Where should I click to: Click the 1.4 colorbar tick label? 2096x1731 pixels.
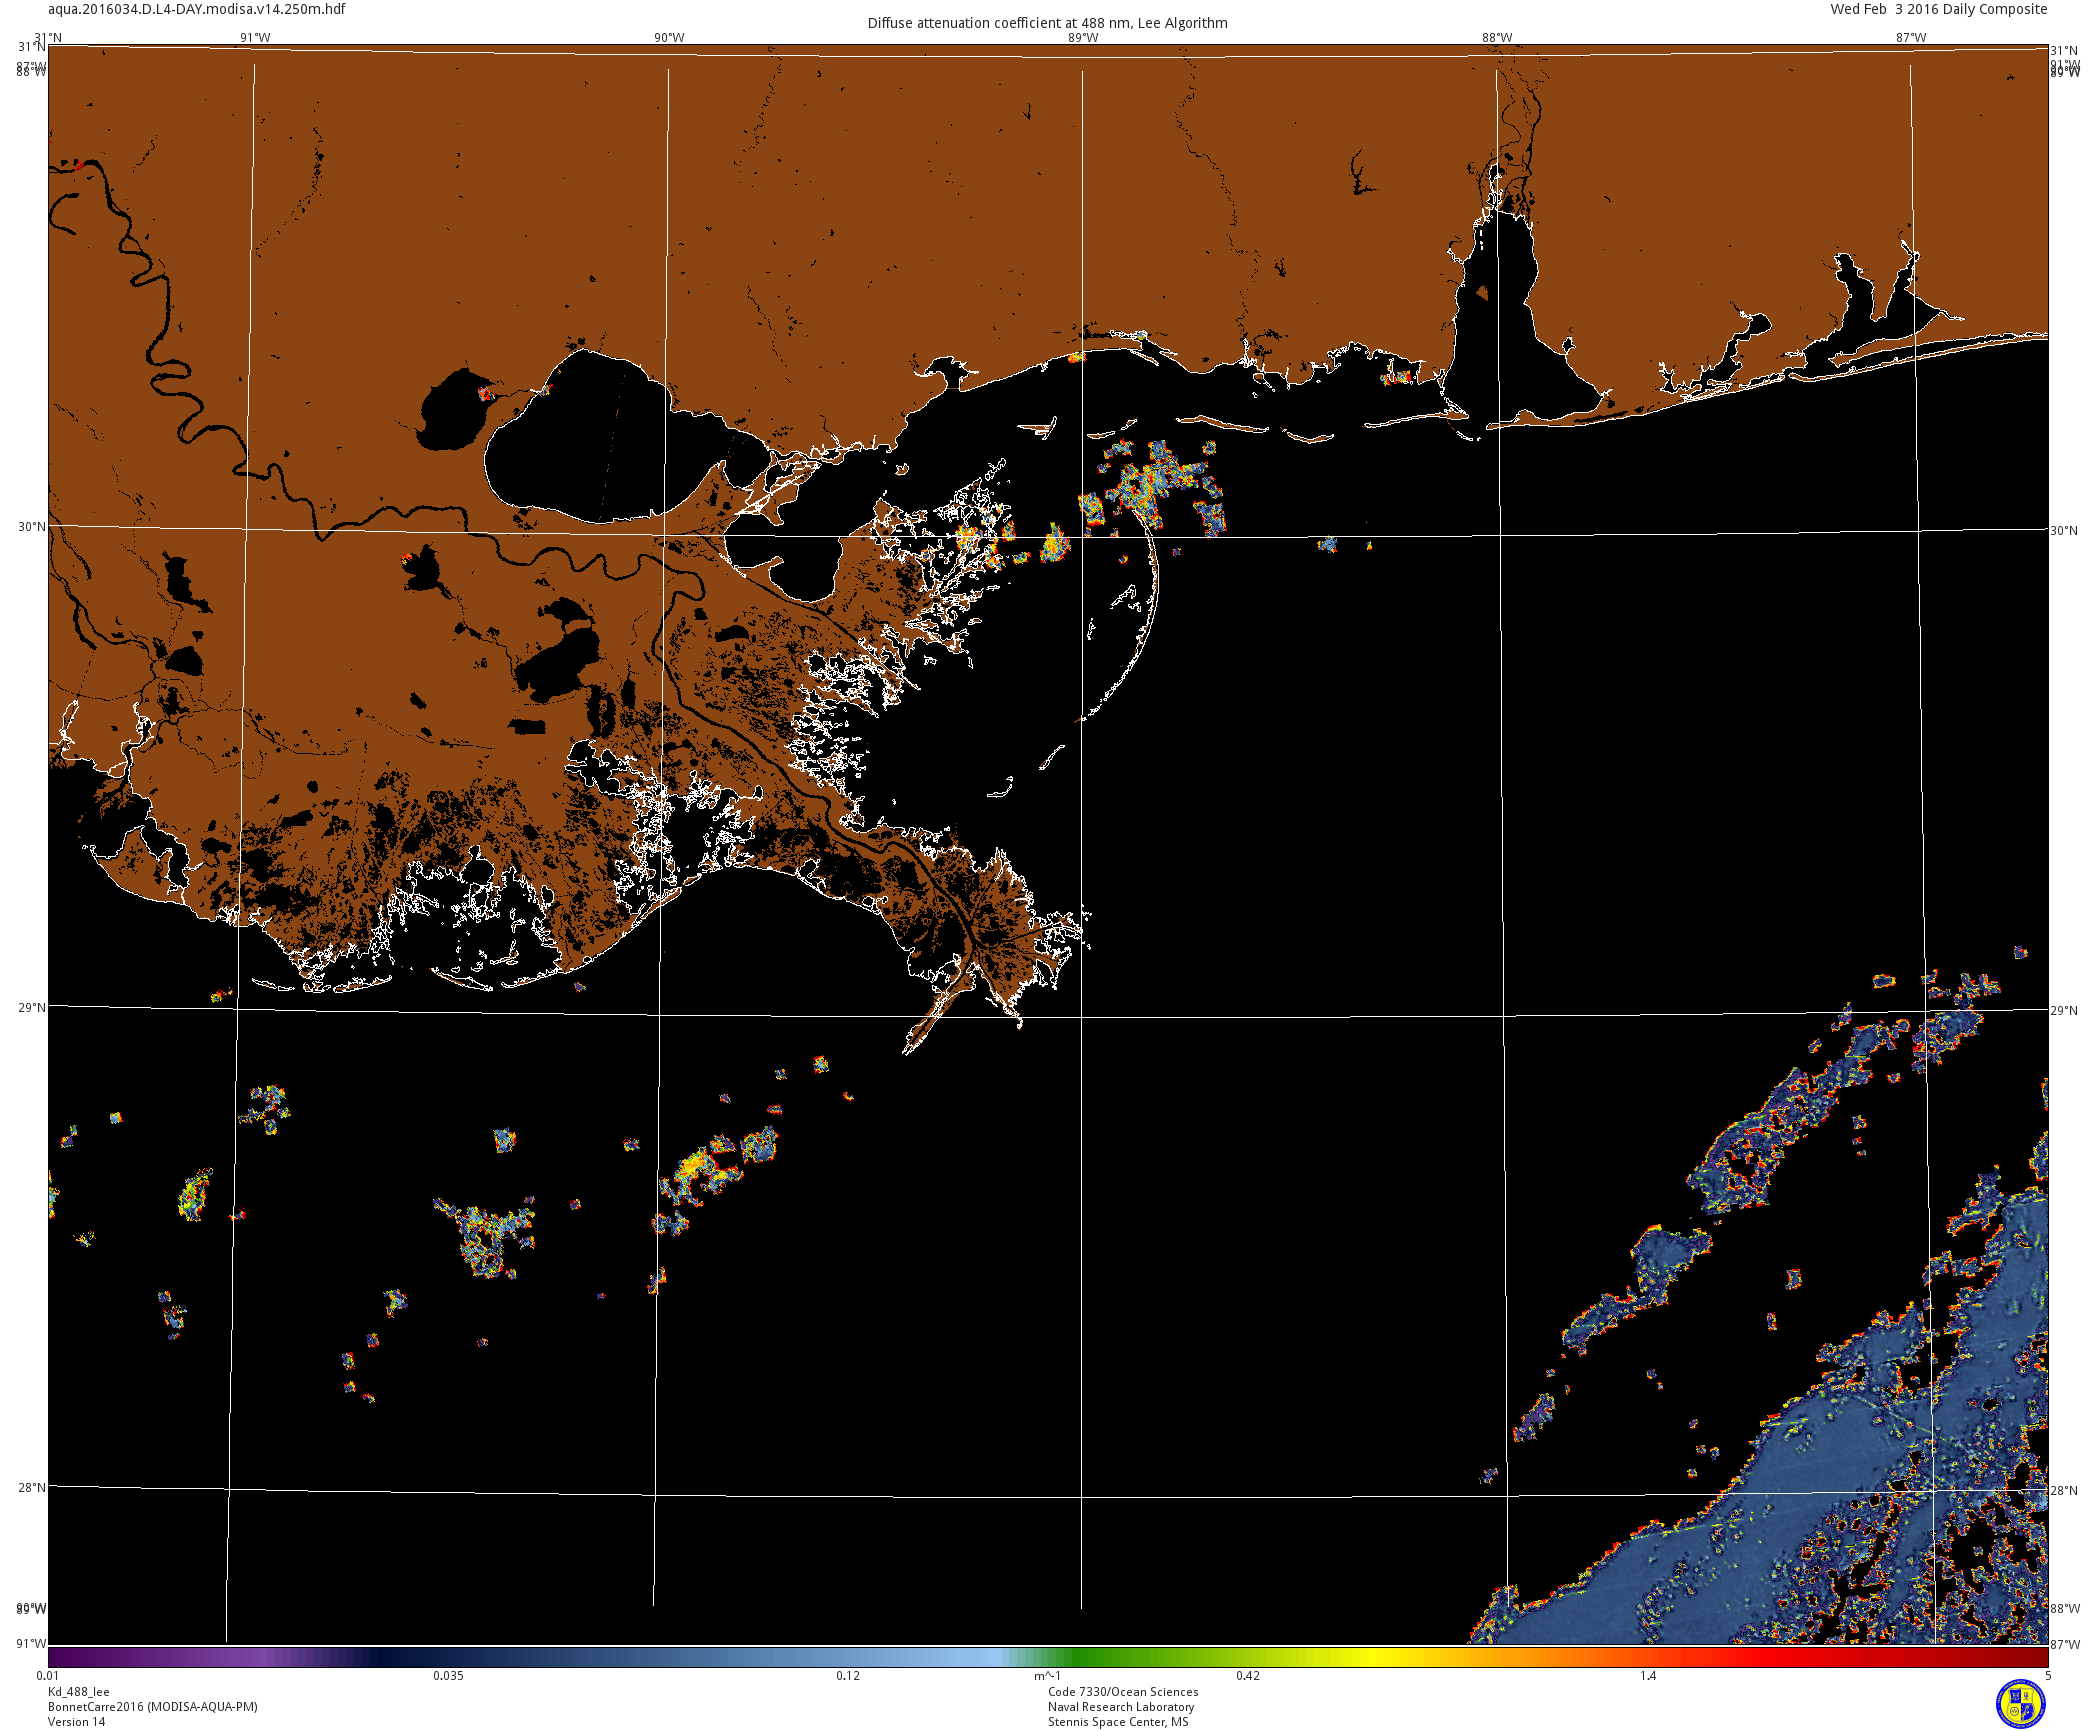[x=1647, y=1676]
